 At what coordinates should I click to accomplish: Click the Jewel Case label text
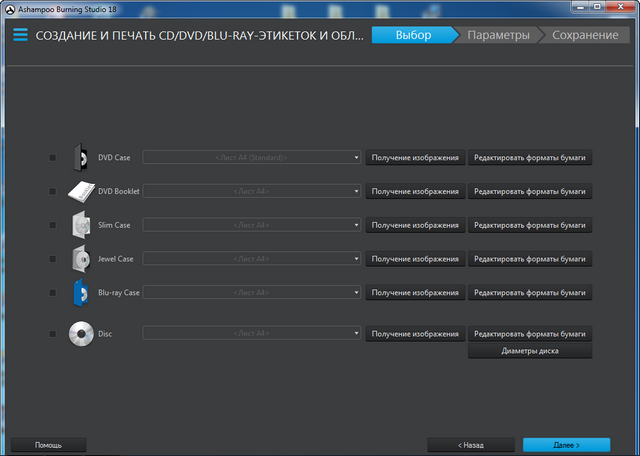[116, 259]
